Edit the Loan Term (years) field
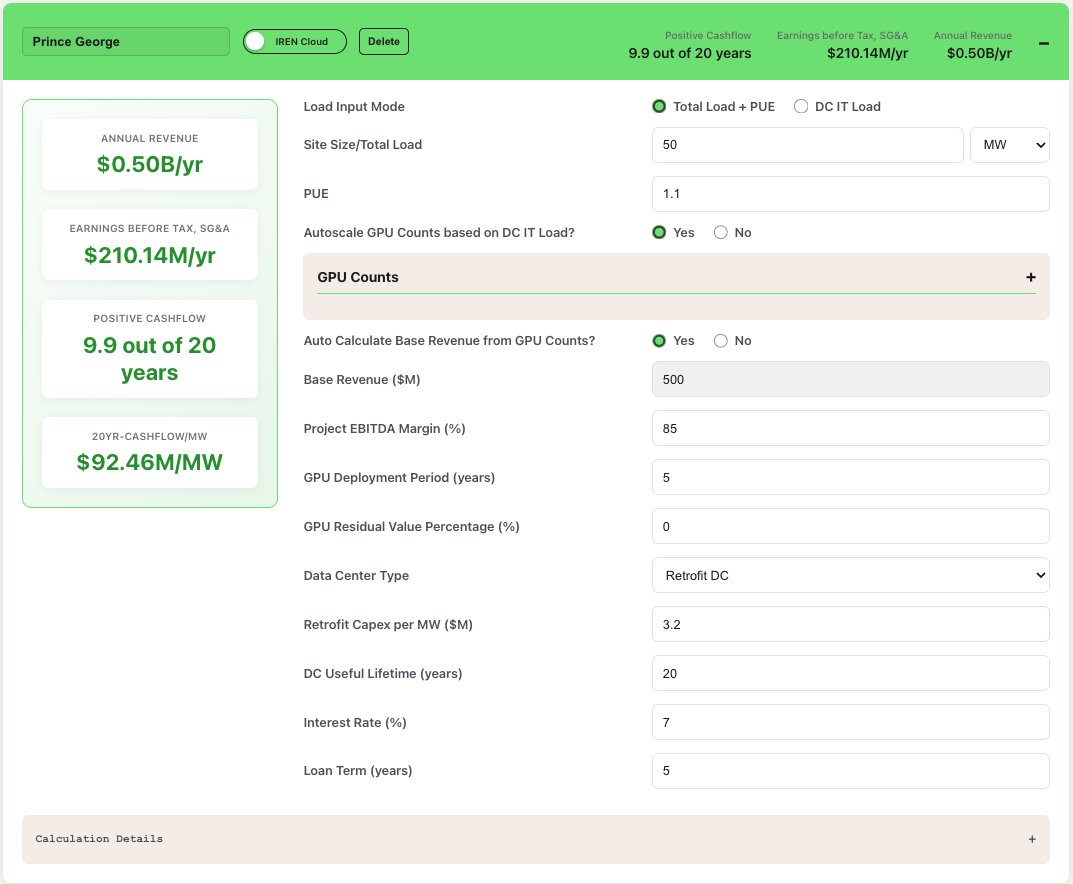 coord(851,771)
